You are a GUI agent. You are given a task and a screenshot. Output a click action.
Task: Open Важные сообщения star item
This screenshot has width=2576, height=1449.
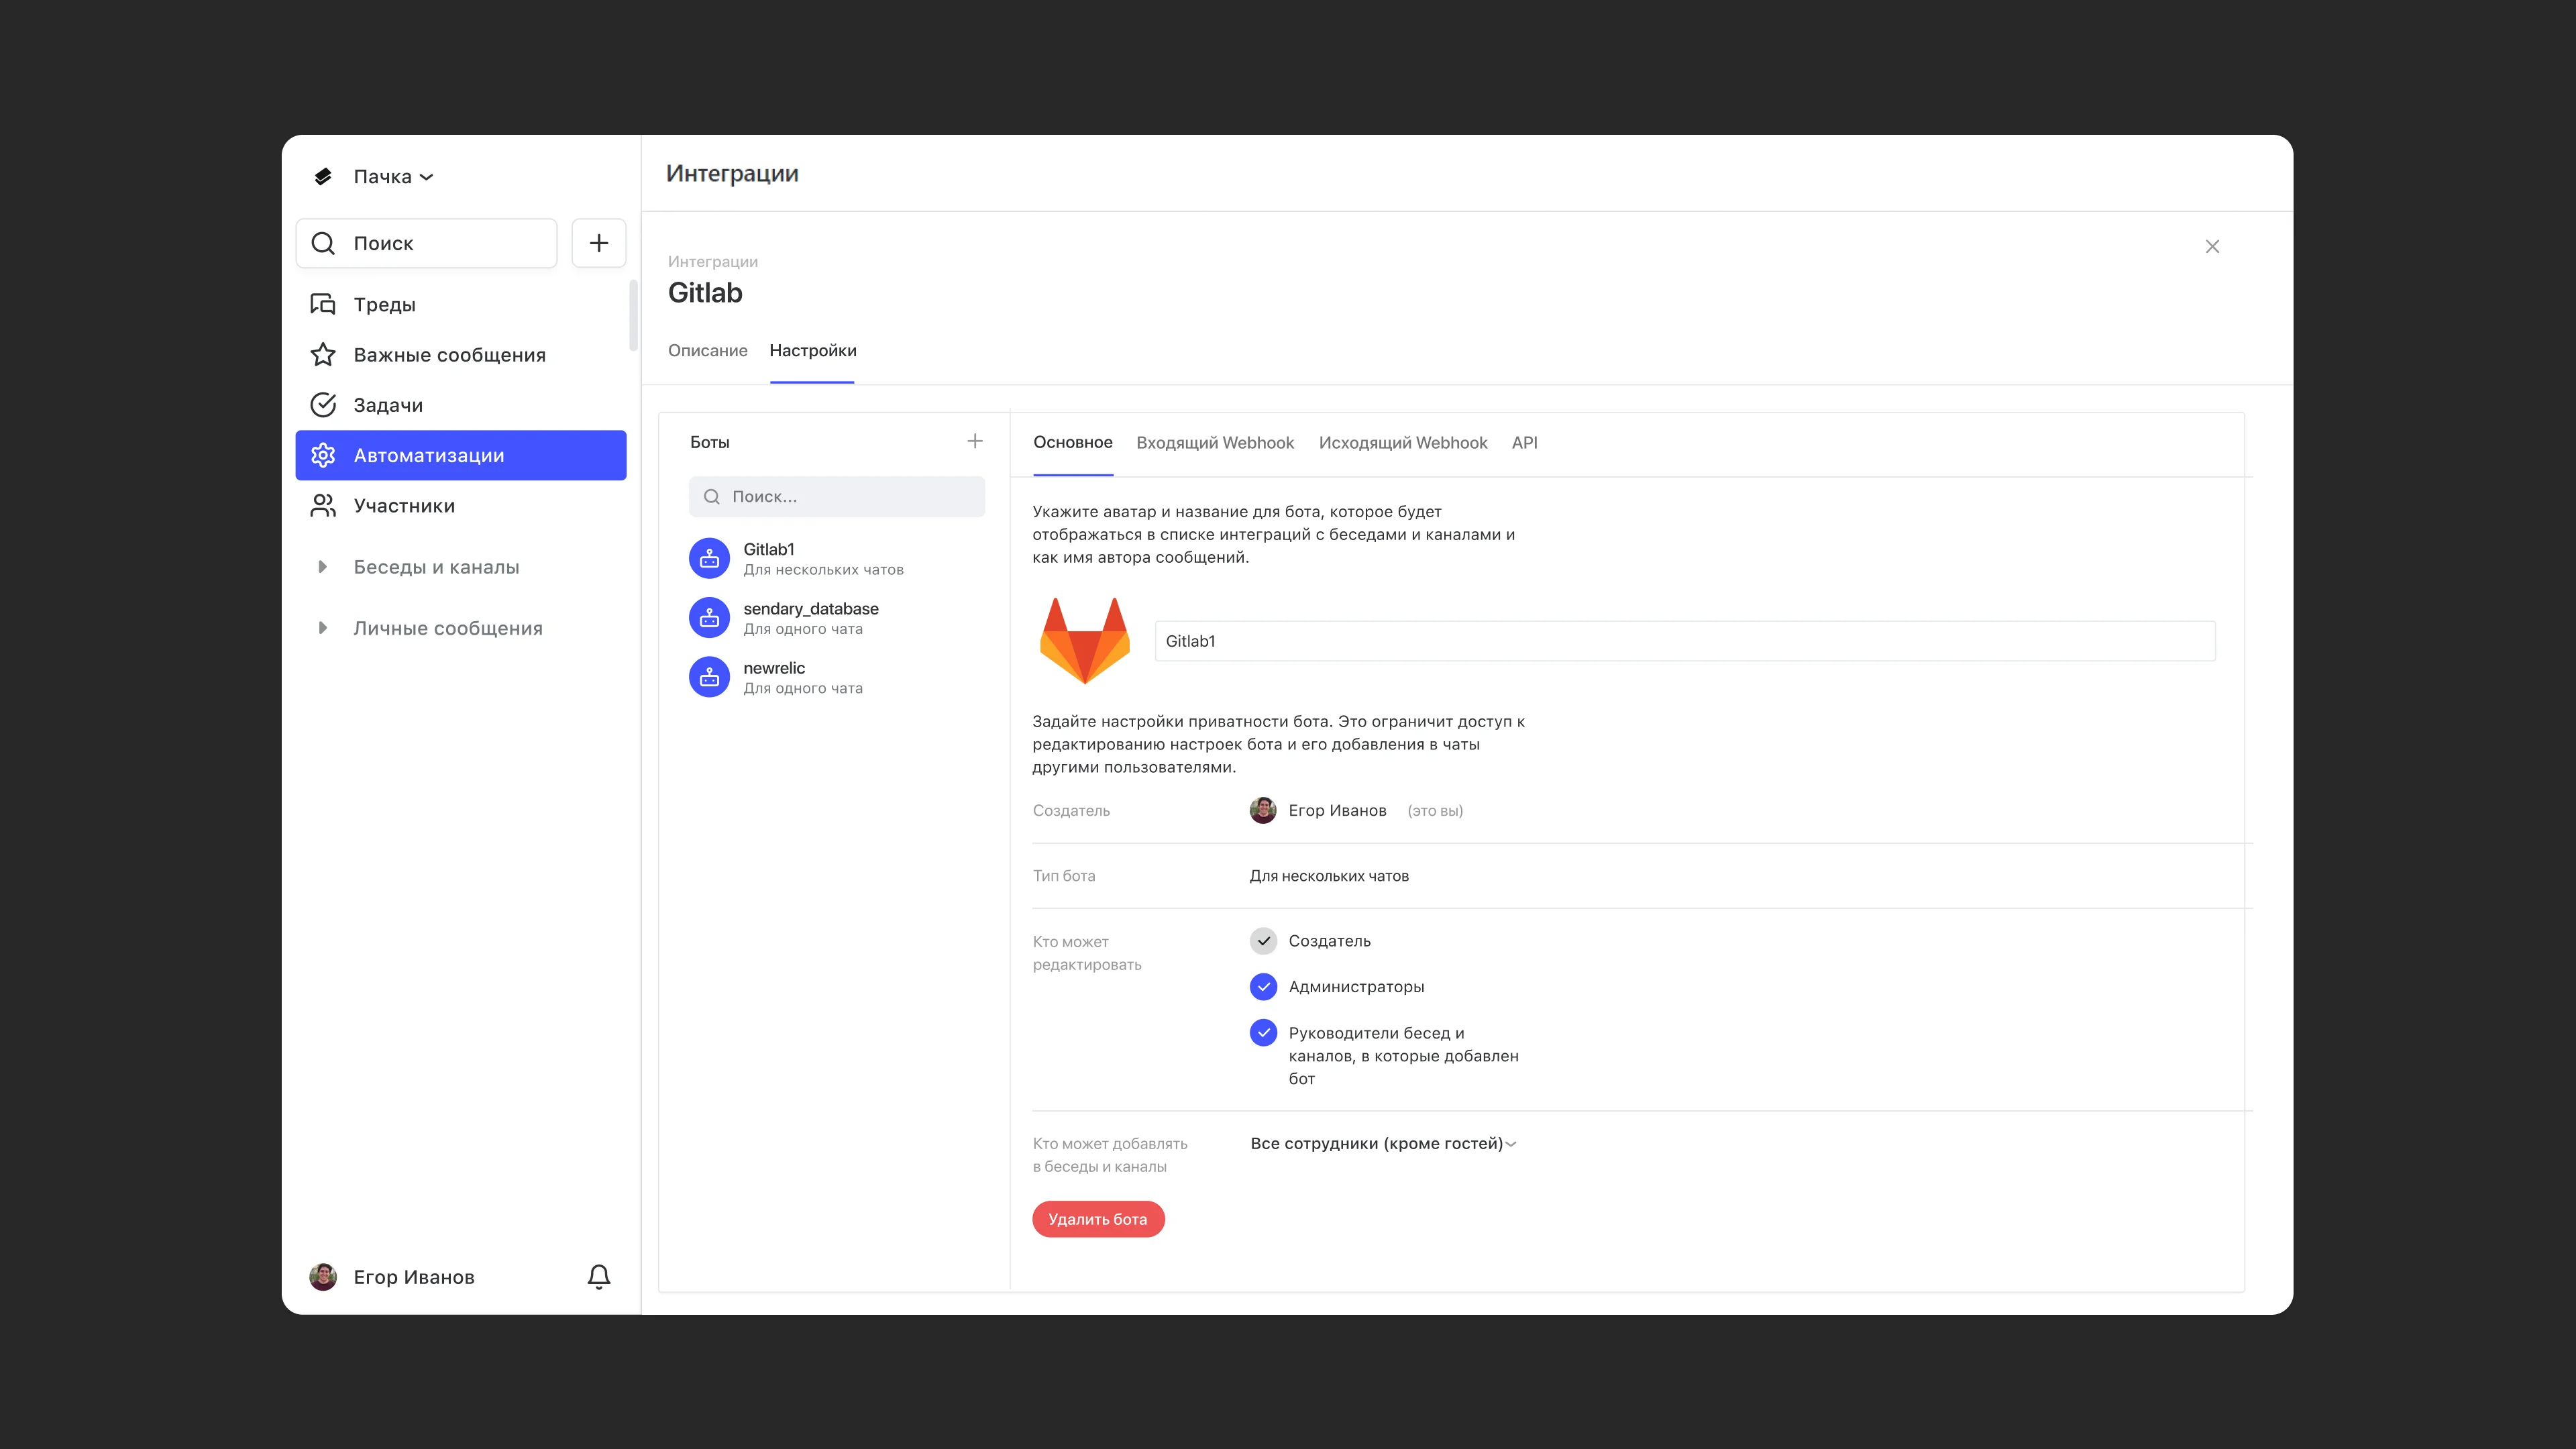tap(448, 355)
